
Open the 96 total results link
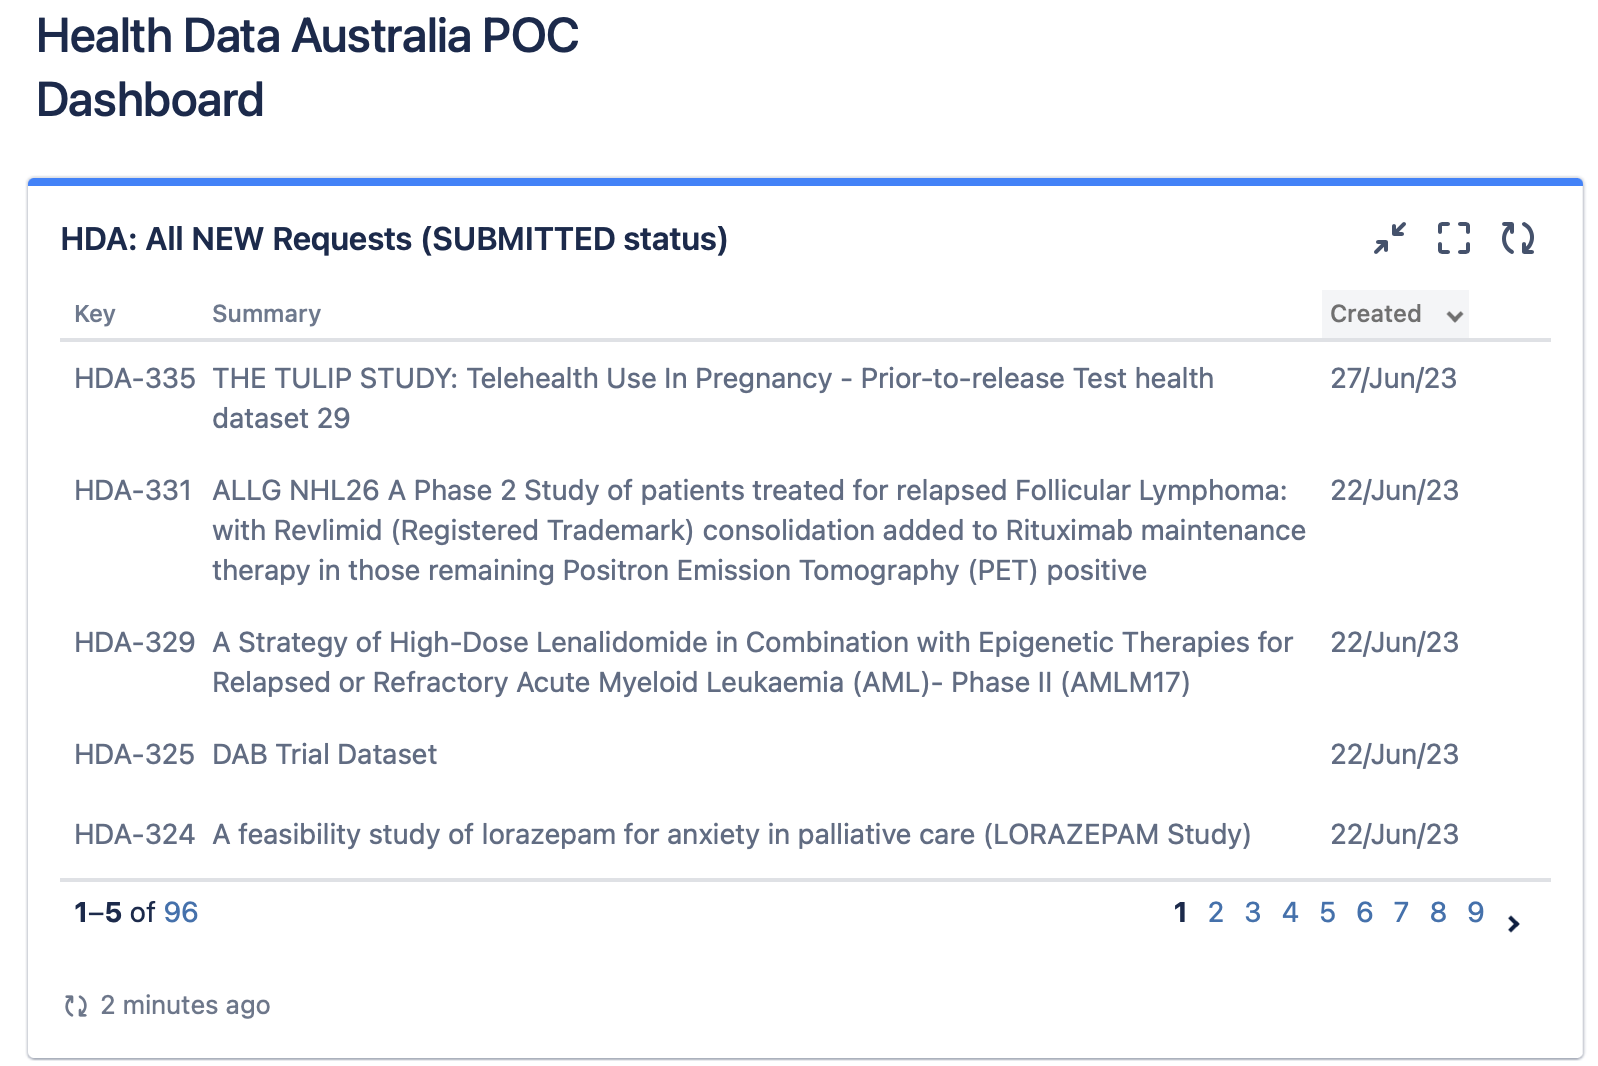(x=181, y=913)
